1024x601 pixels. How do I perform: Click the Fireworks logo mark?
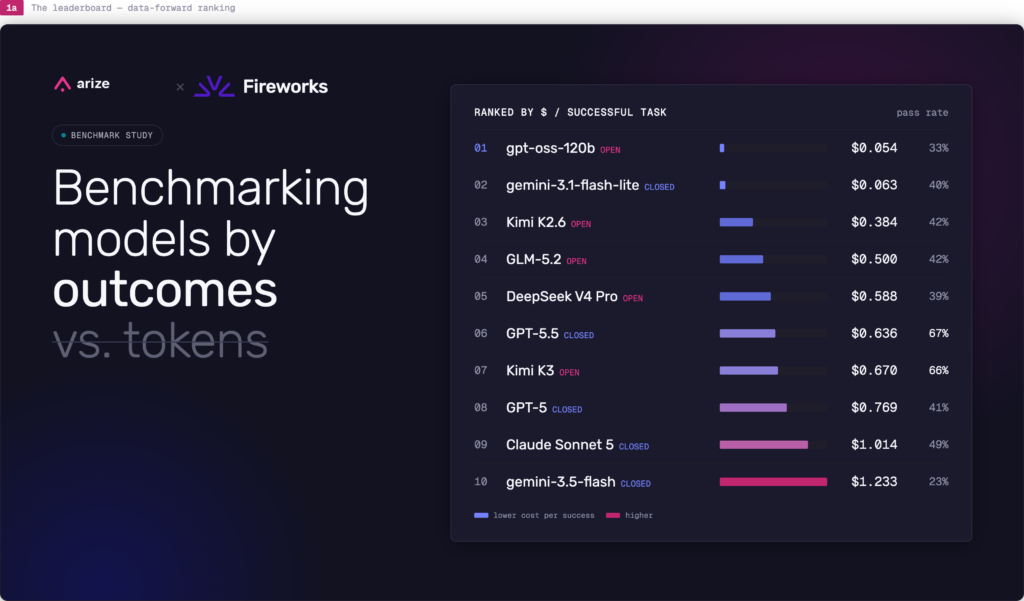click(214, 86)
